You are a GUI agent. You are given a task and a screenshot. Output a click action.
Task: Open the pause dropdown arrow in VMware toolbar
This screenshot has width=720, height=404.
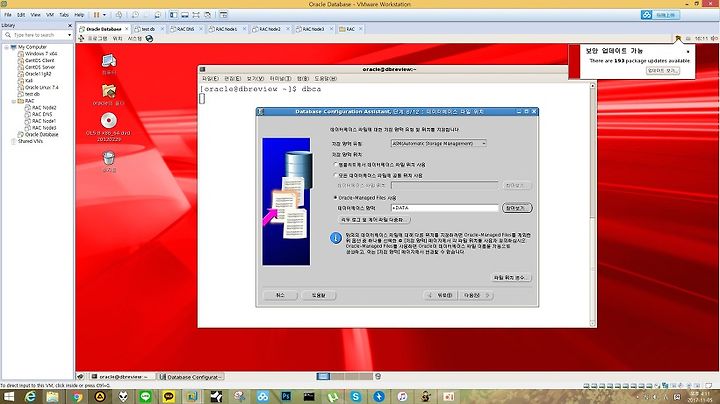click(x=104, y=15)
